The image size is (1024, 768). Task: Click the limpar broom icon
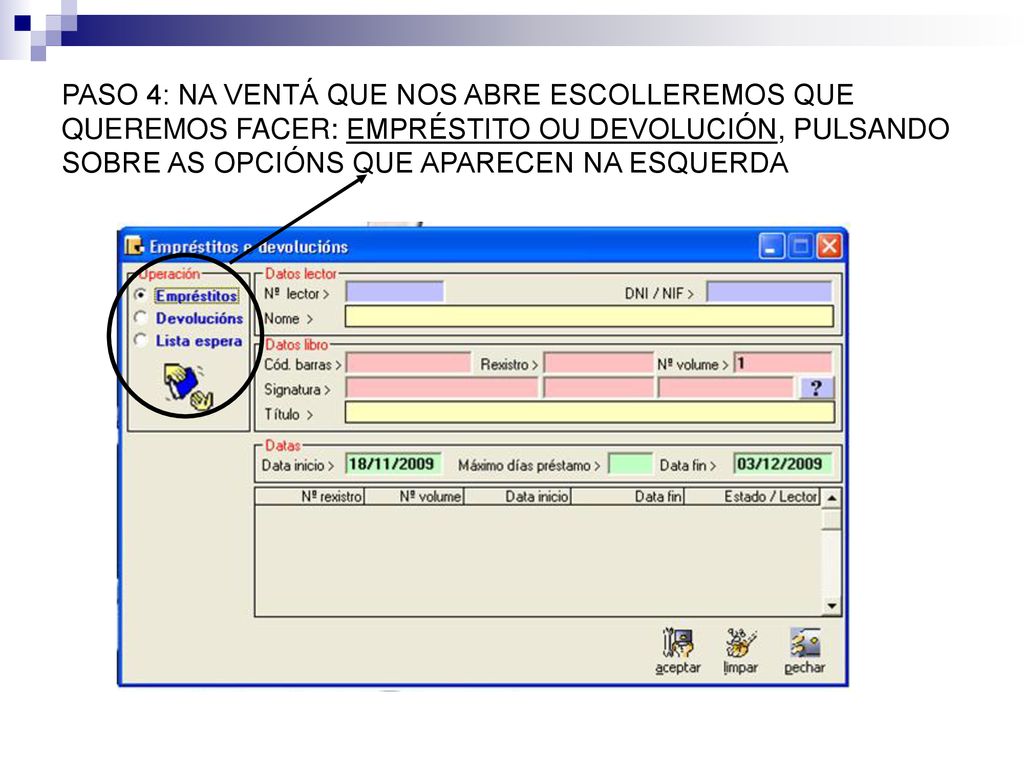click(x=741, y=643)
